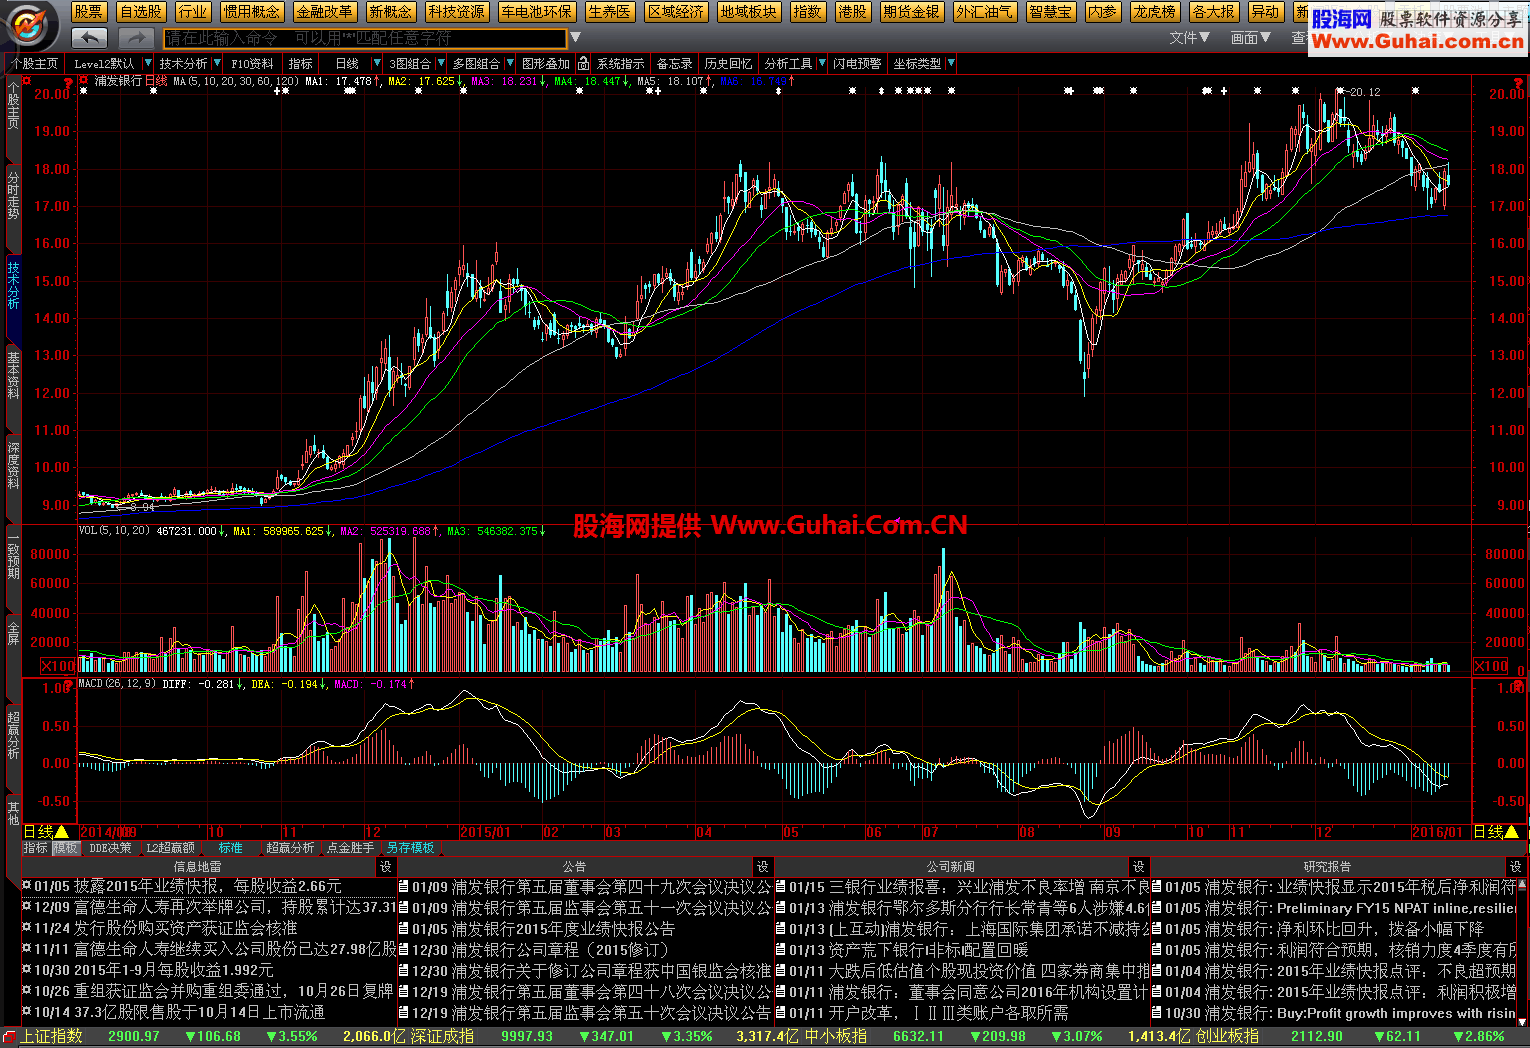Select the DDE决策 template tab

[110, 848]
